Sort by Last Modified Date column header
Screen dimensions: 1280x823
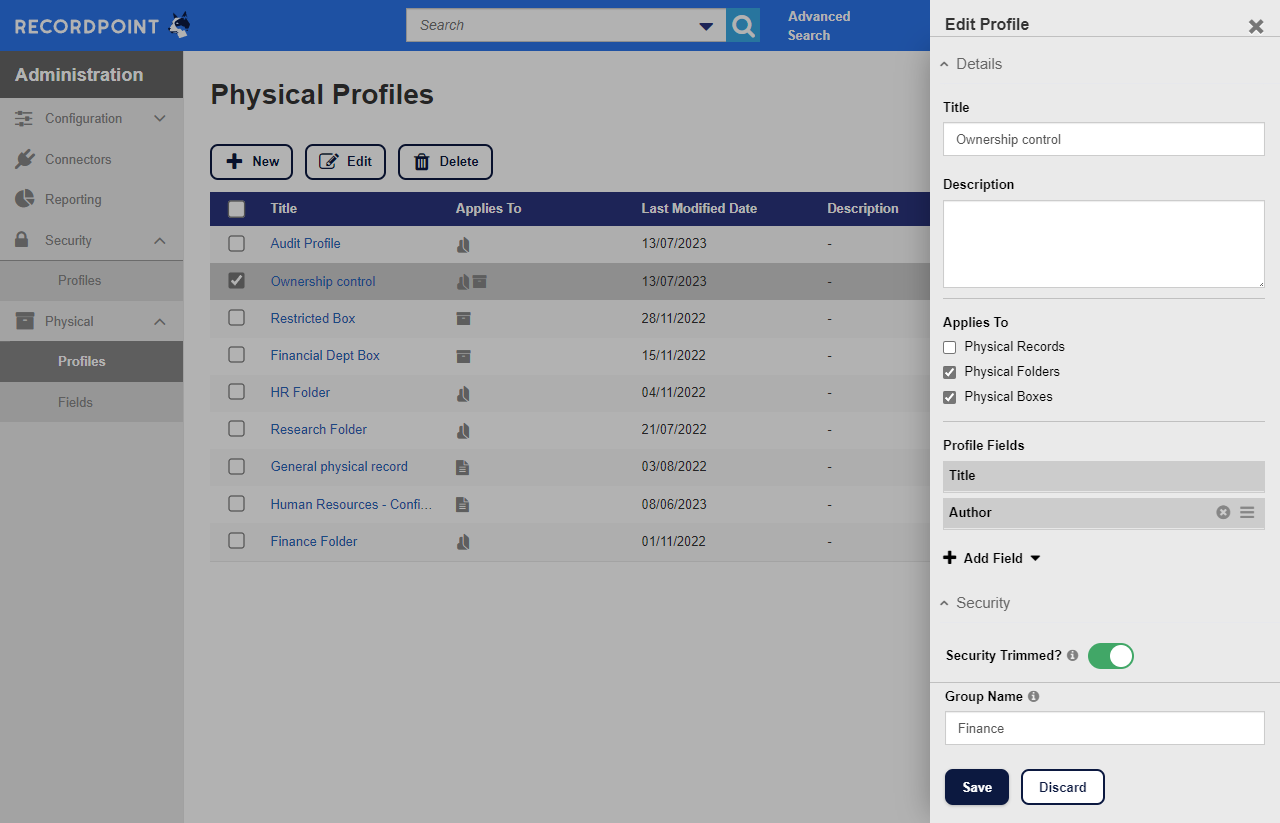(699, 209)
